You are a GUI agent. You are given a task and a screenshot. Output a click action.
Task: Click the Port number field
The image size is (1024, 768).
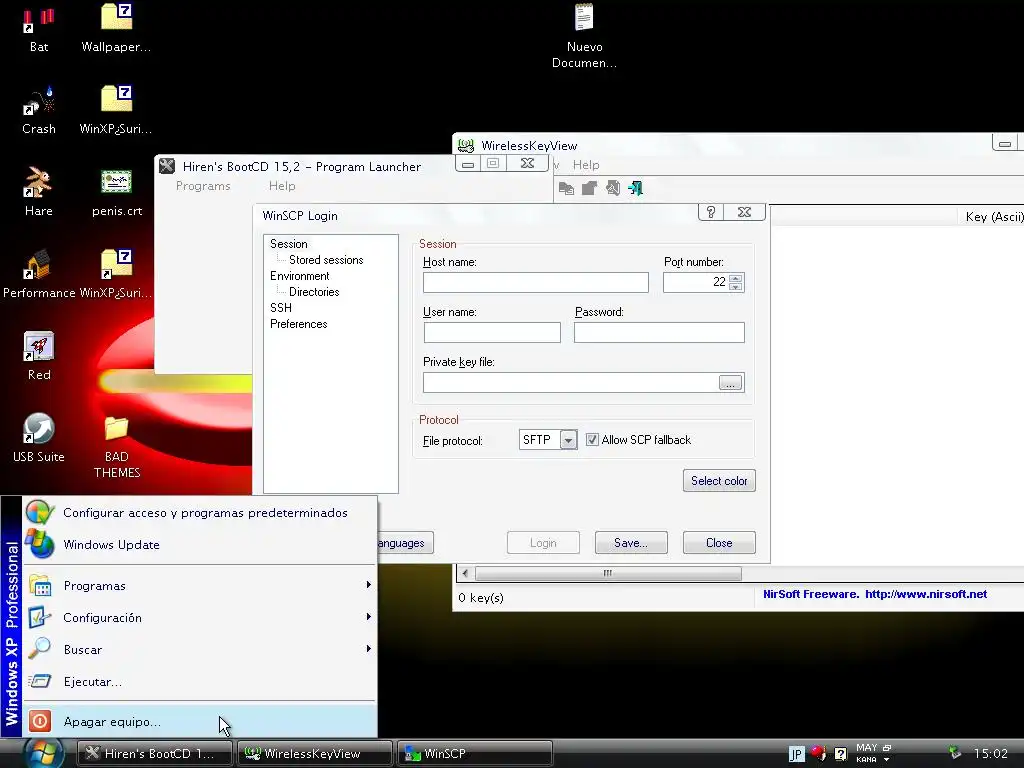[x=696, y=282]
